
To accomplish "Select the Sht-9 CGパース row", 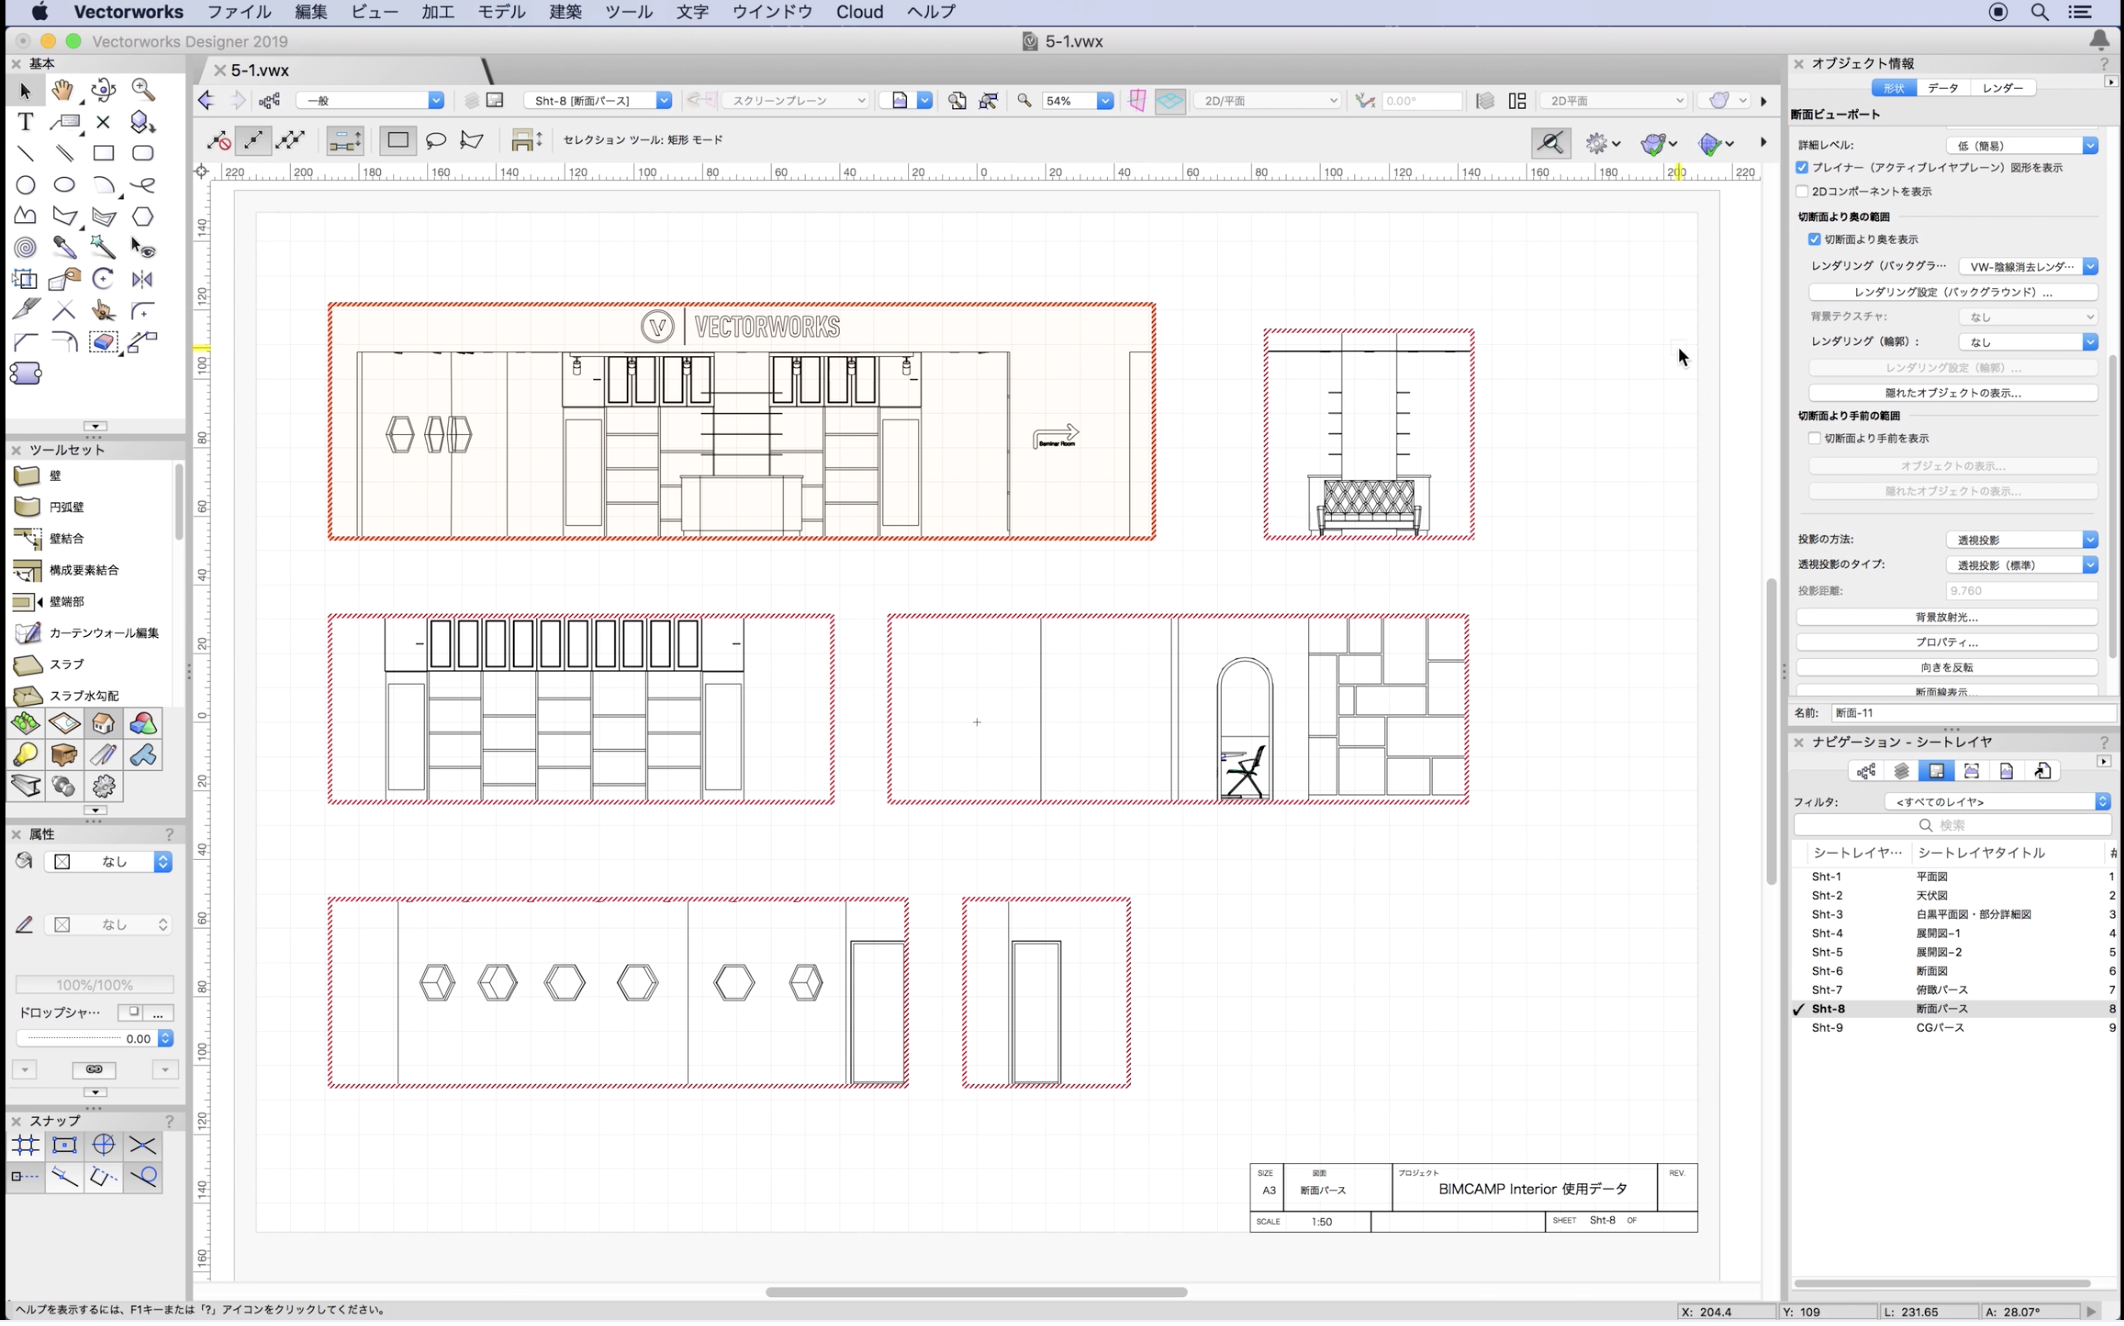I will pyautogui.click(x=1955, y=1028).
